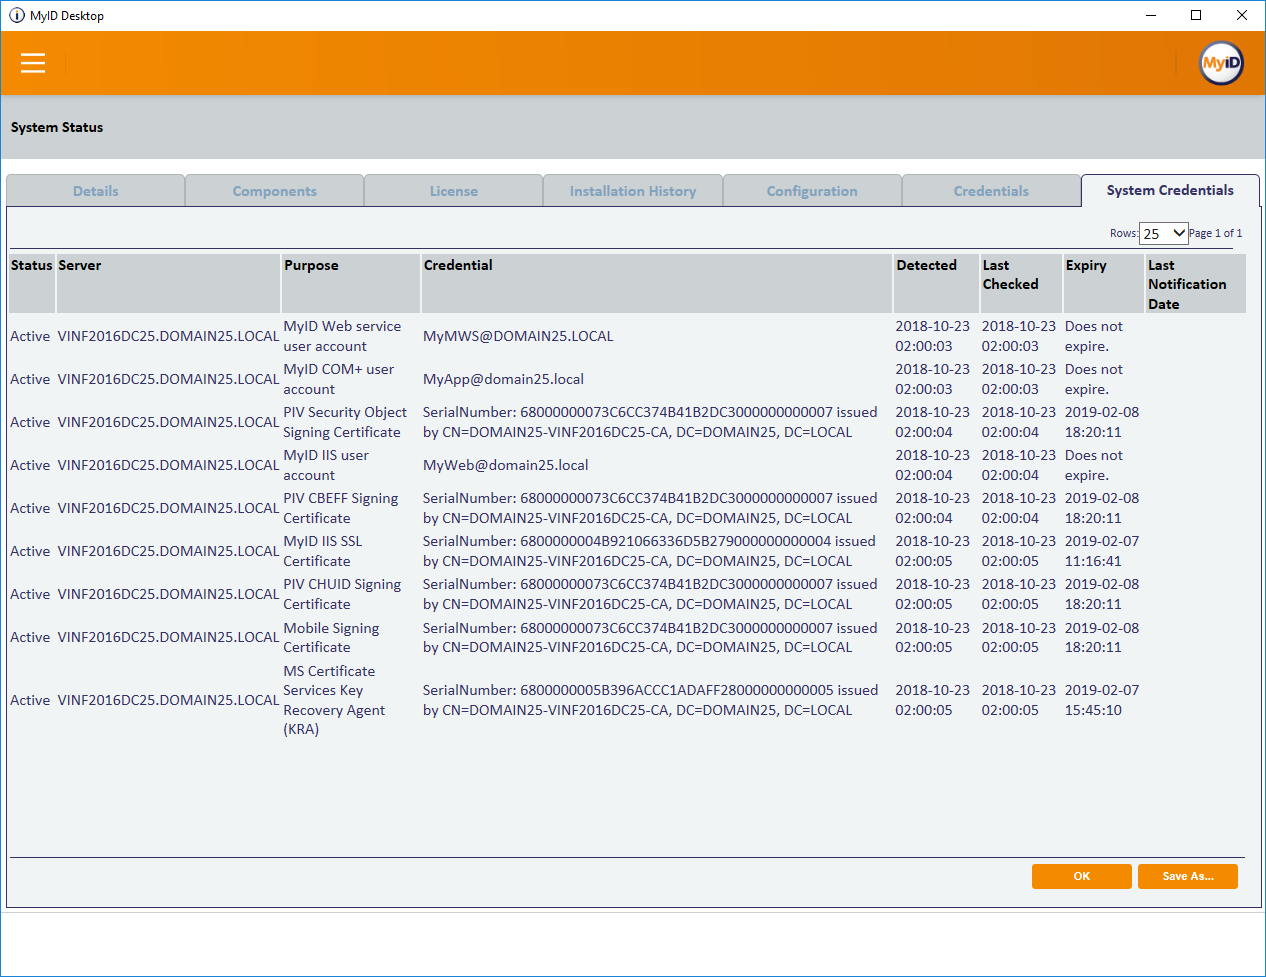This screenshot has width=1266, height=977.
Task: Expand the Rows dropdown
Action: [x=1164, y=233]
